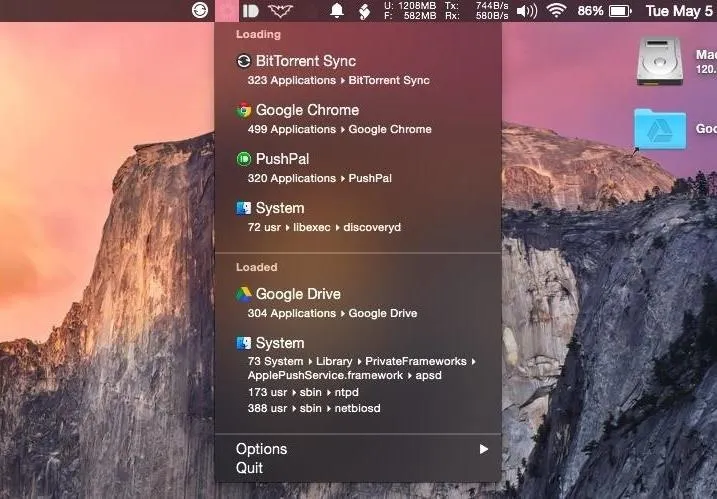Screen dimensions: 717x499
Task: Click the 73 System Library PrivateFrameworks path
Action: 362,361
